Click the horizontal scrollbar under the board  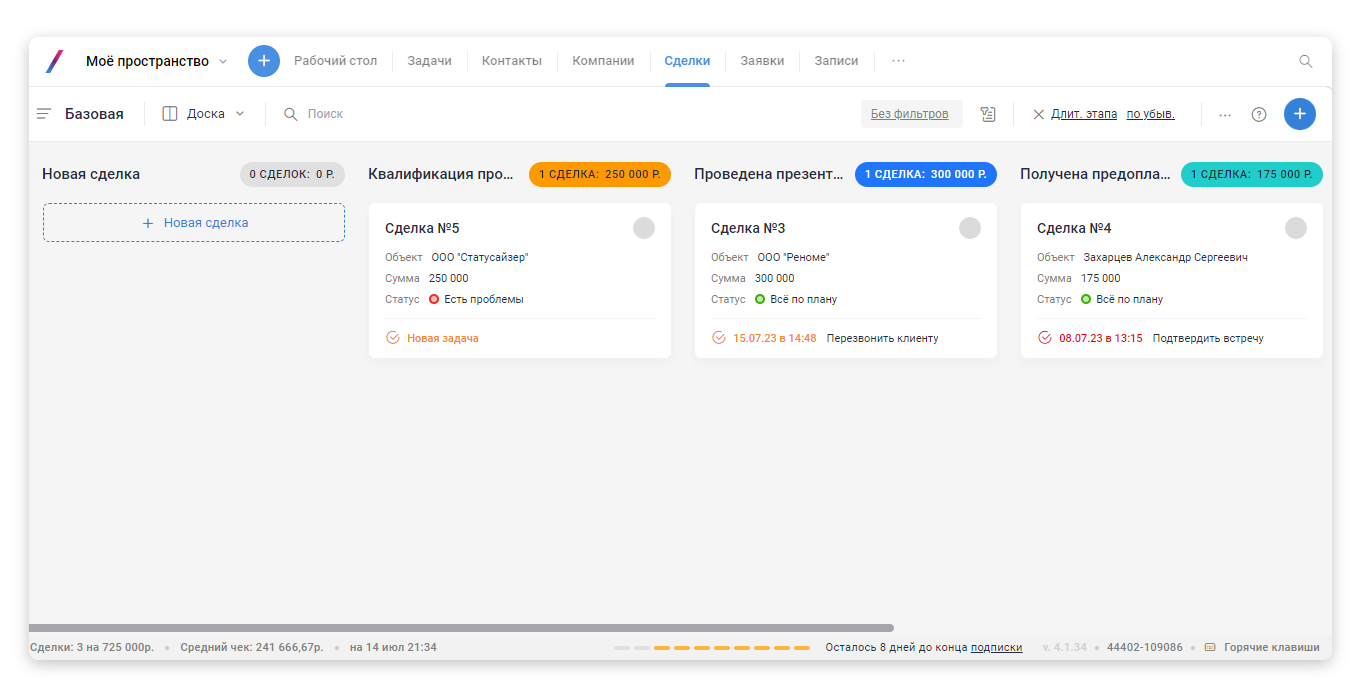[x=460, y=628]
